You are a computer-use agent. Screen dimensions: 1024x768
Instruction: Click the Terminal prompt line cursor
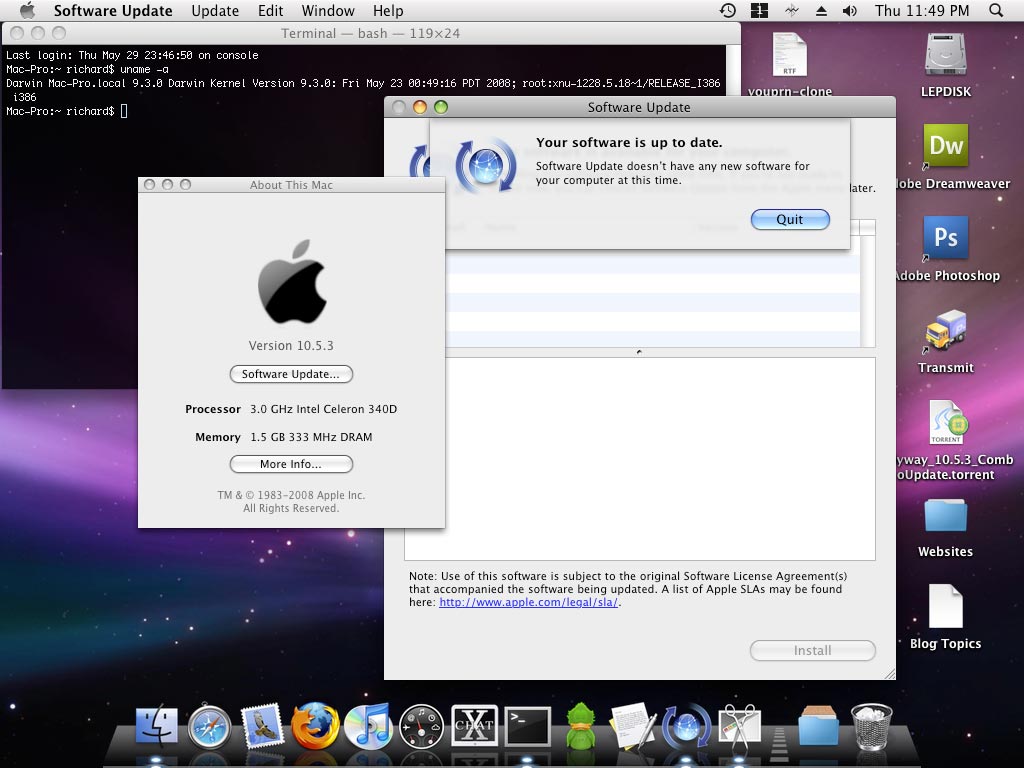[124, 111]
